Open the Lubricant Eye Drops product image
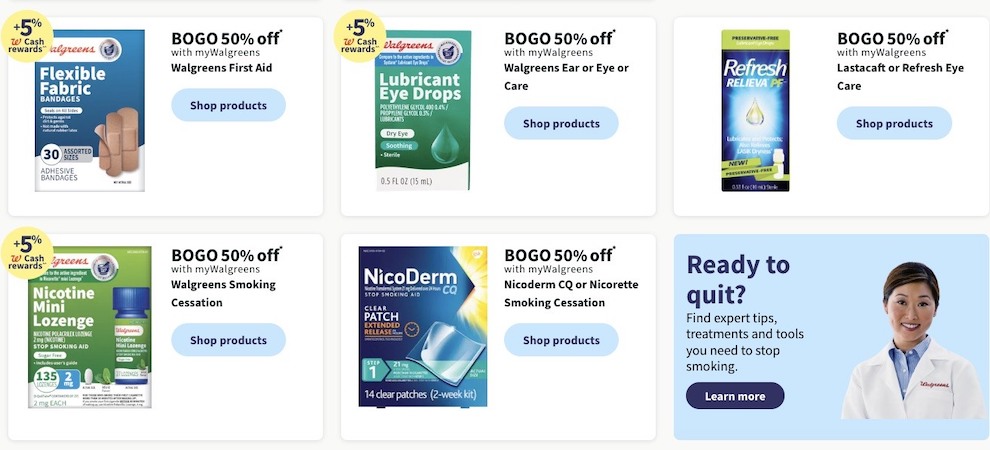The width and height of the screenshot is (990, 450). (423, 110)
